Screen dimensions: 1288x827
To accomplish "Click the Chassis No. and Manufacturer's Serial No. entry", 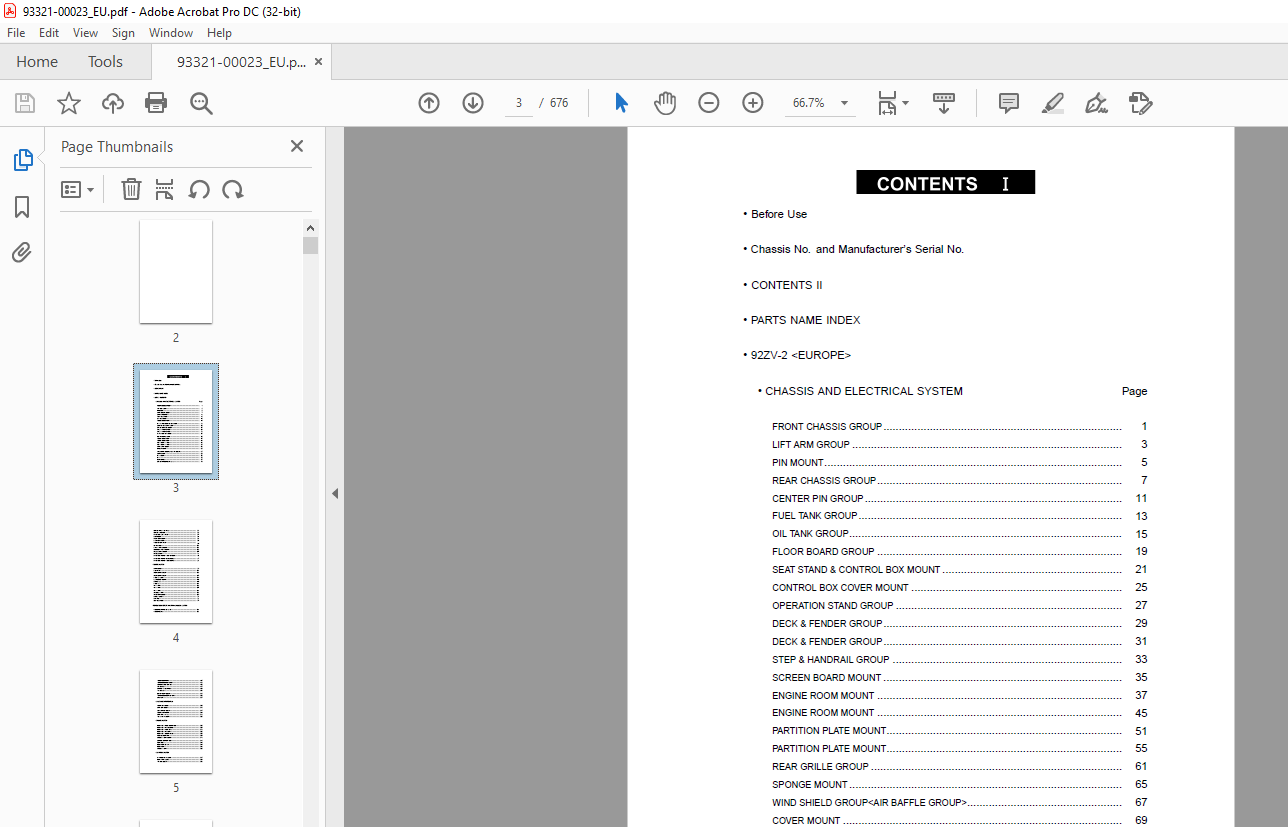I will [x=857, y=249].
